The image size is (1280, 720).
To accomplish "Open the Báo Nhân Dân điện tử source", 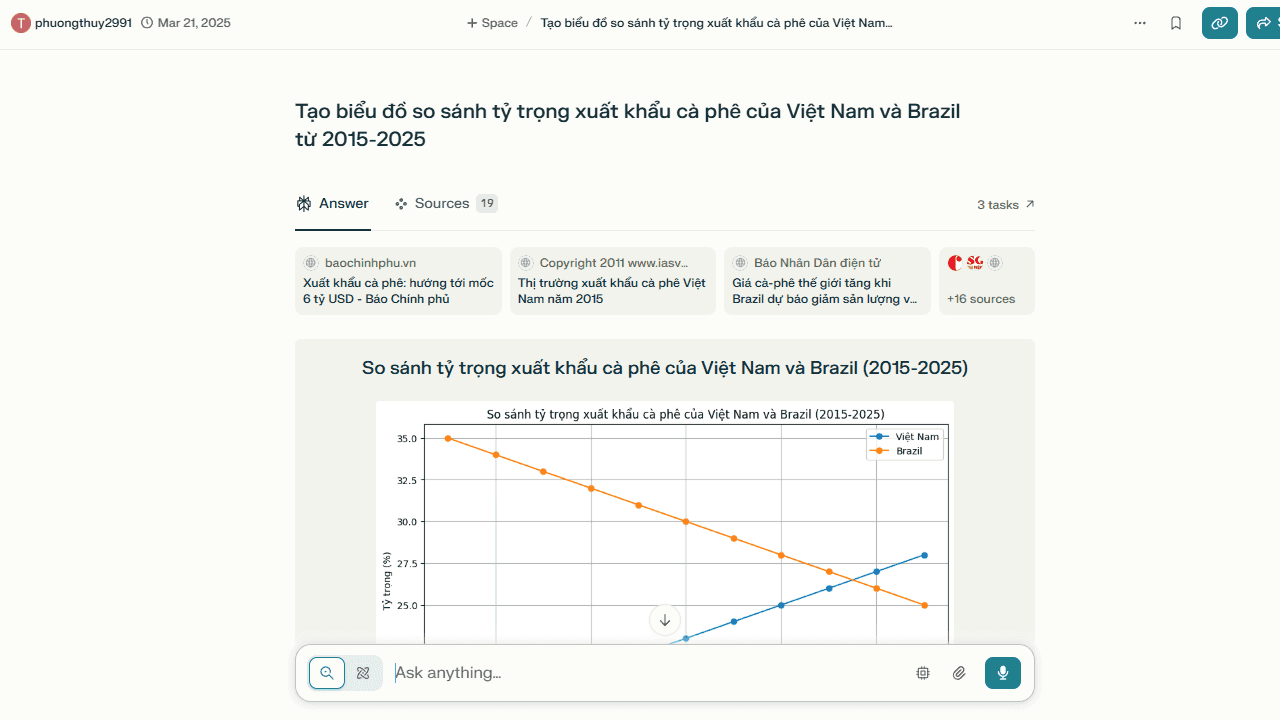I will [x=827, y=281].
